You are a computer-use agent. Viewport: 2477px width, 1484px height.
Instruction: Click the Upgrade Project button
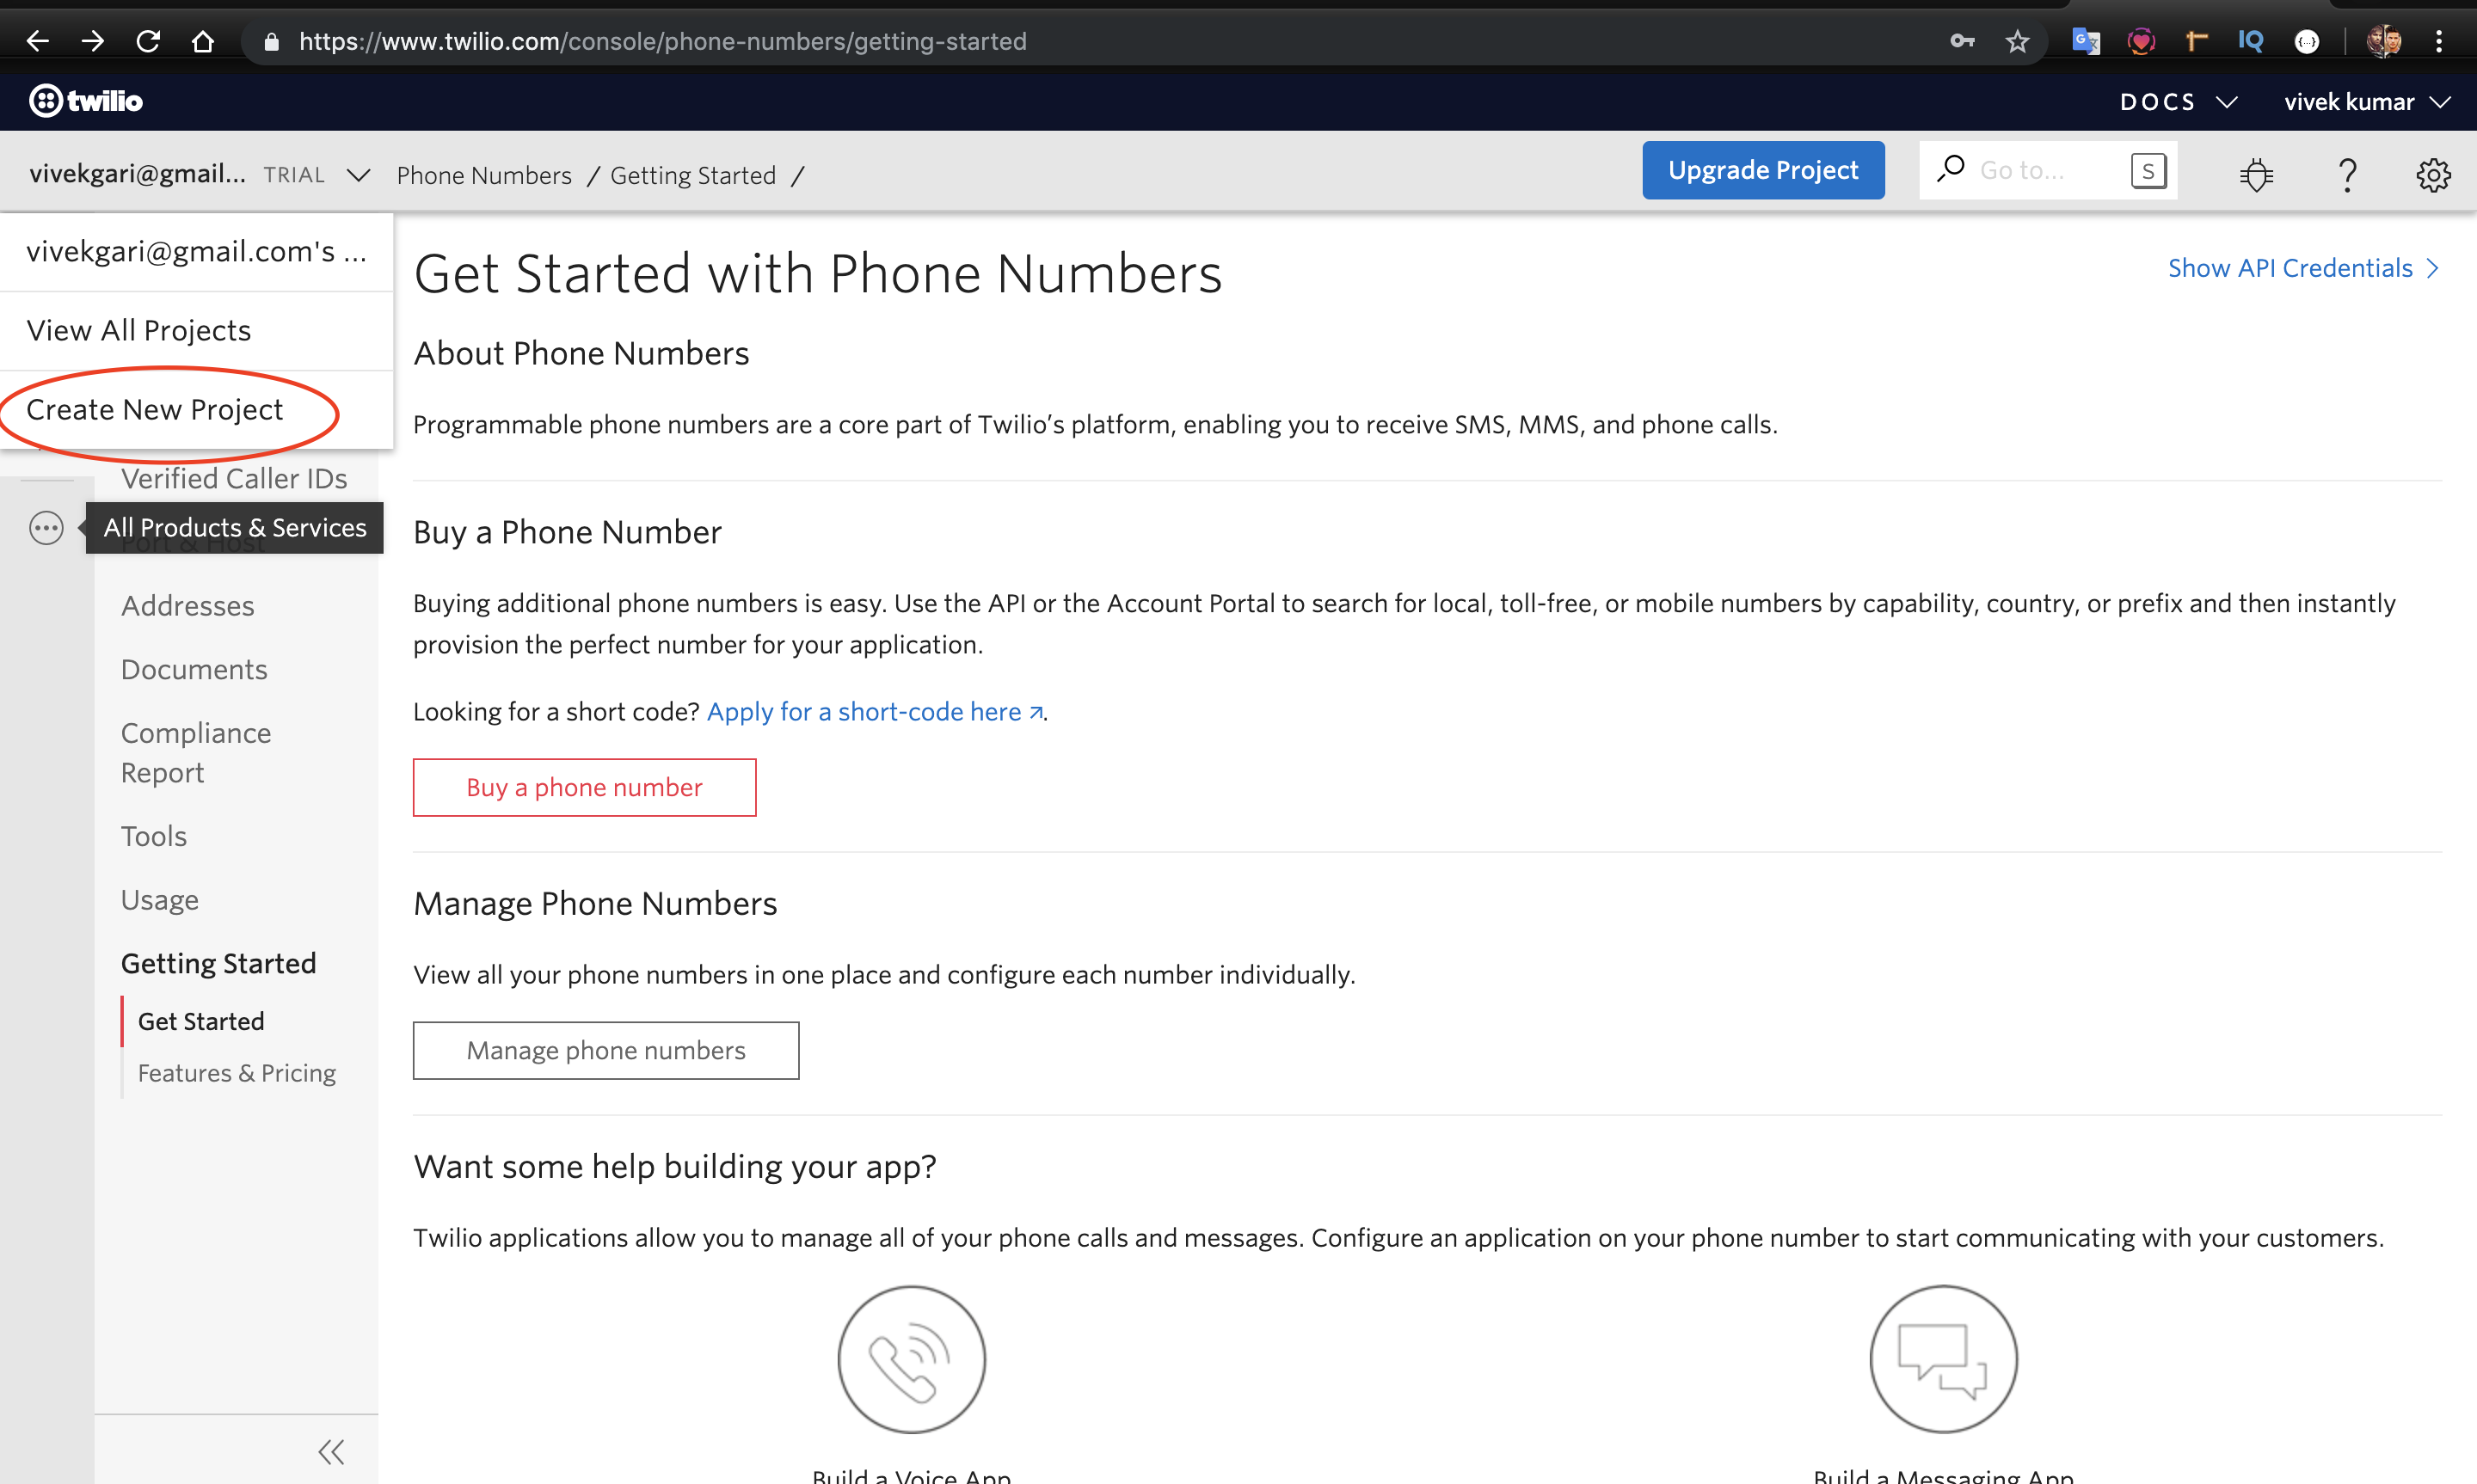coord(1763,170)
